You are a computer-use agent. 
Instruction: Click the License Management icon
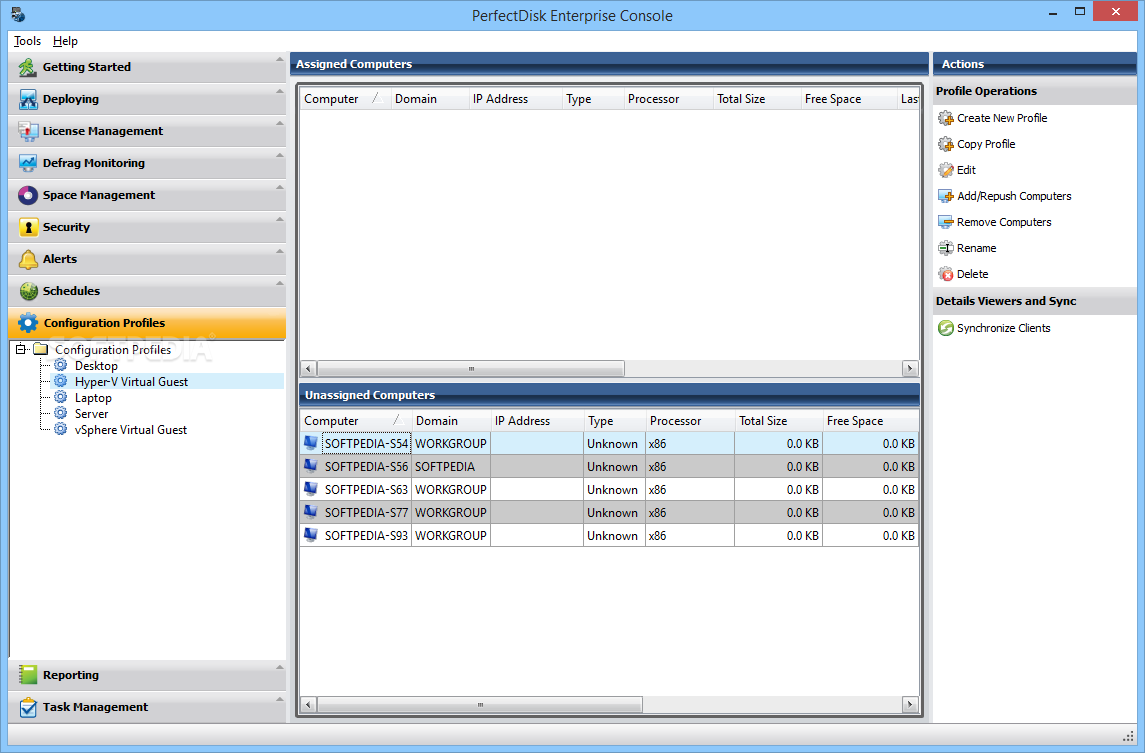(28, 131)
